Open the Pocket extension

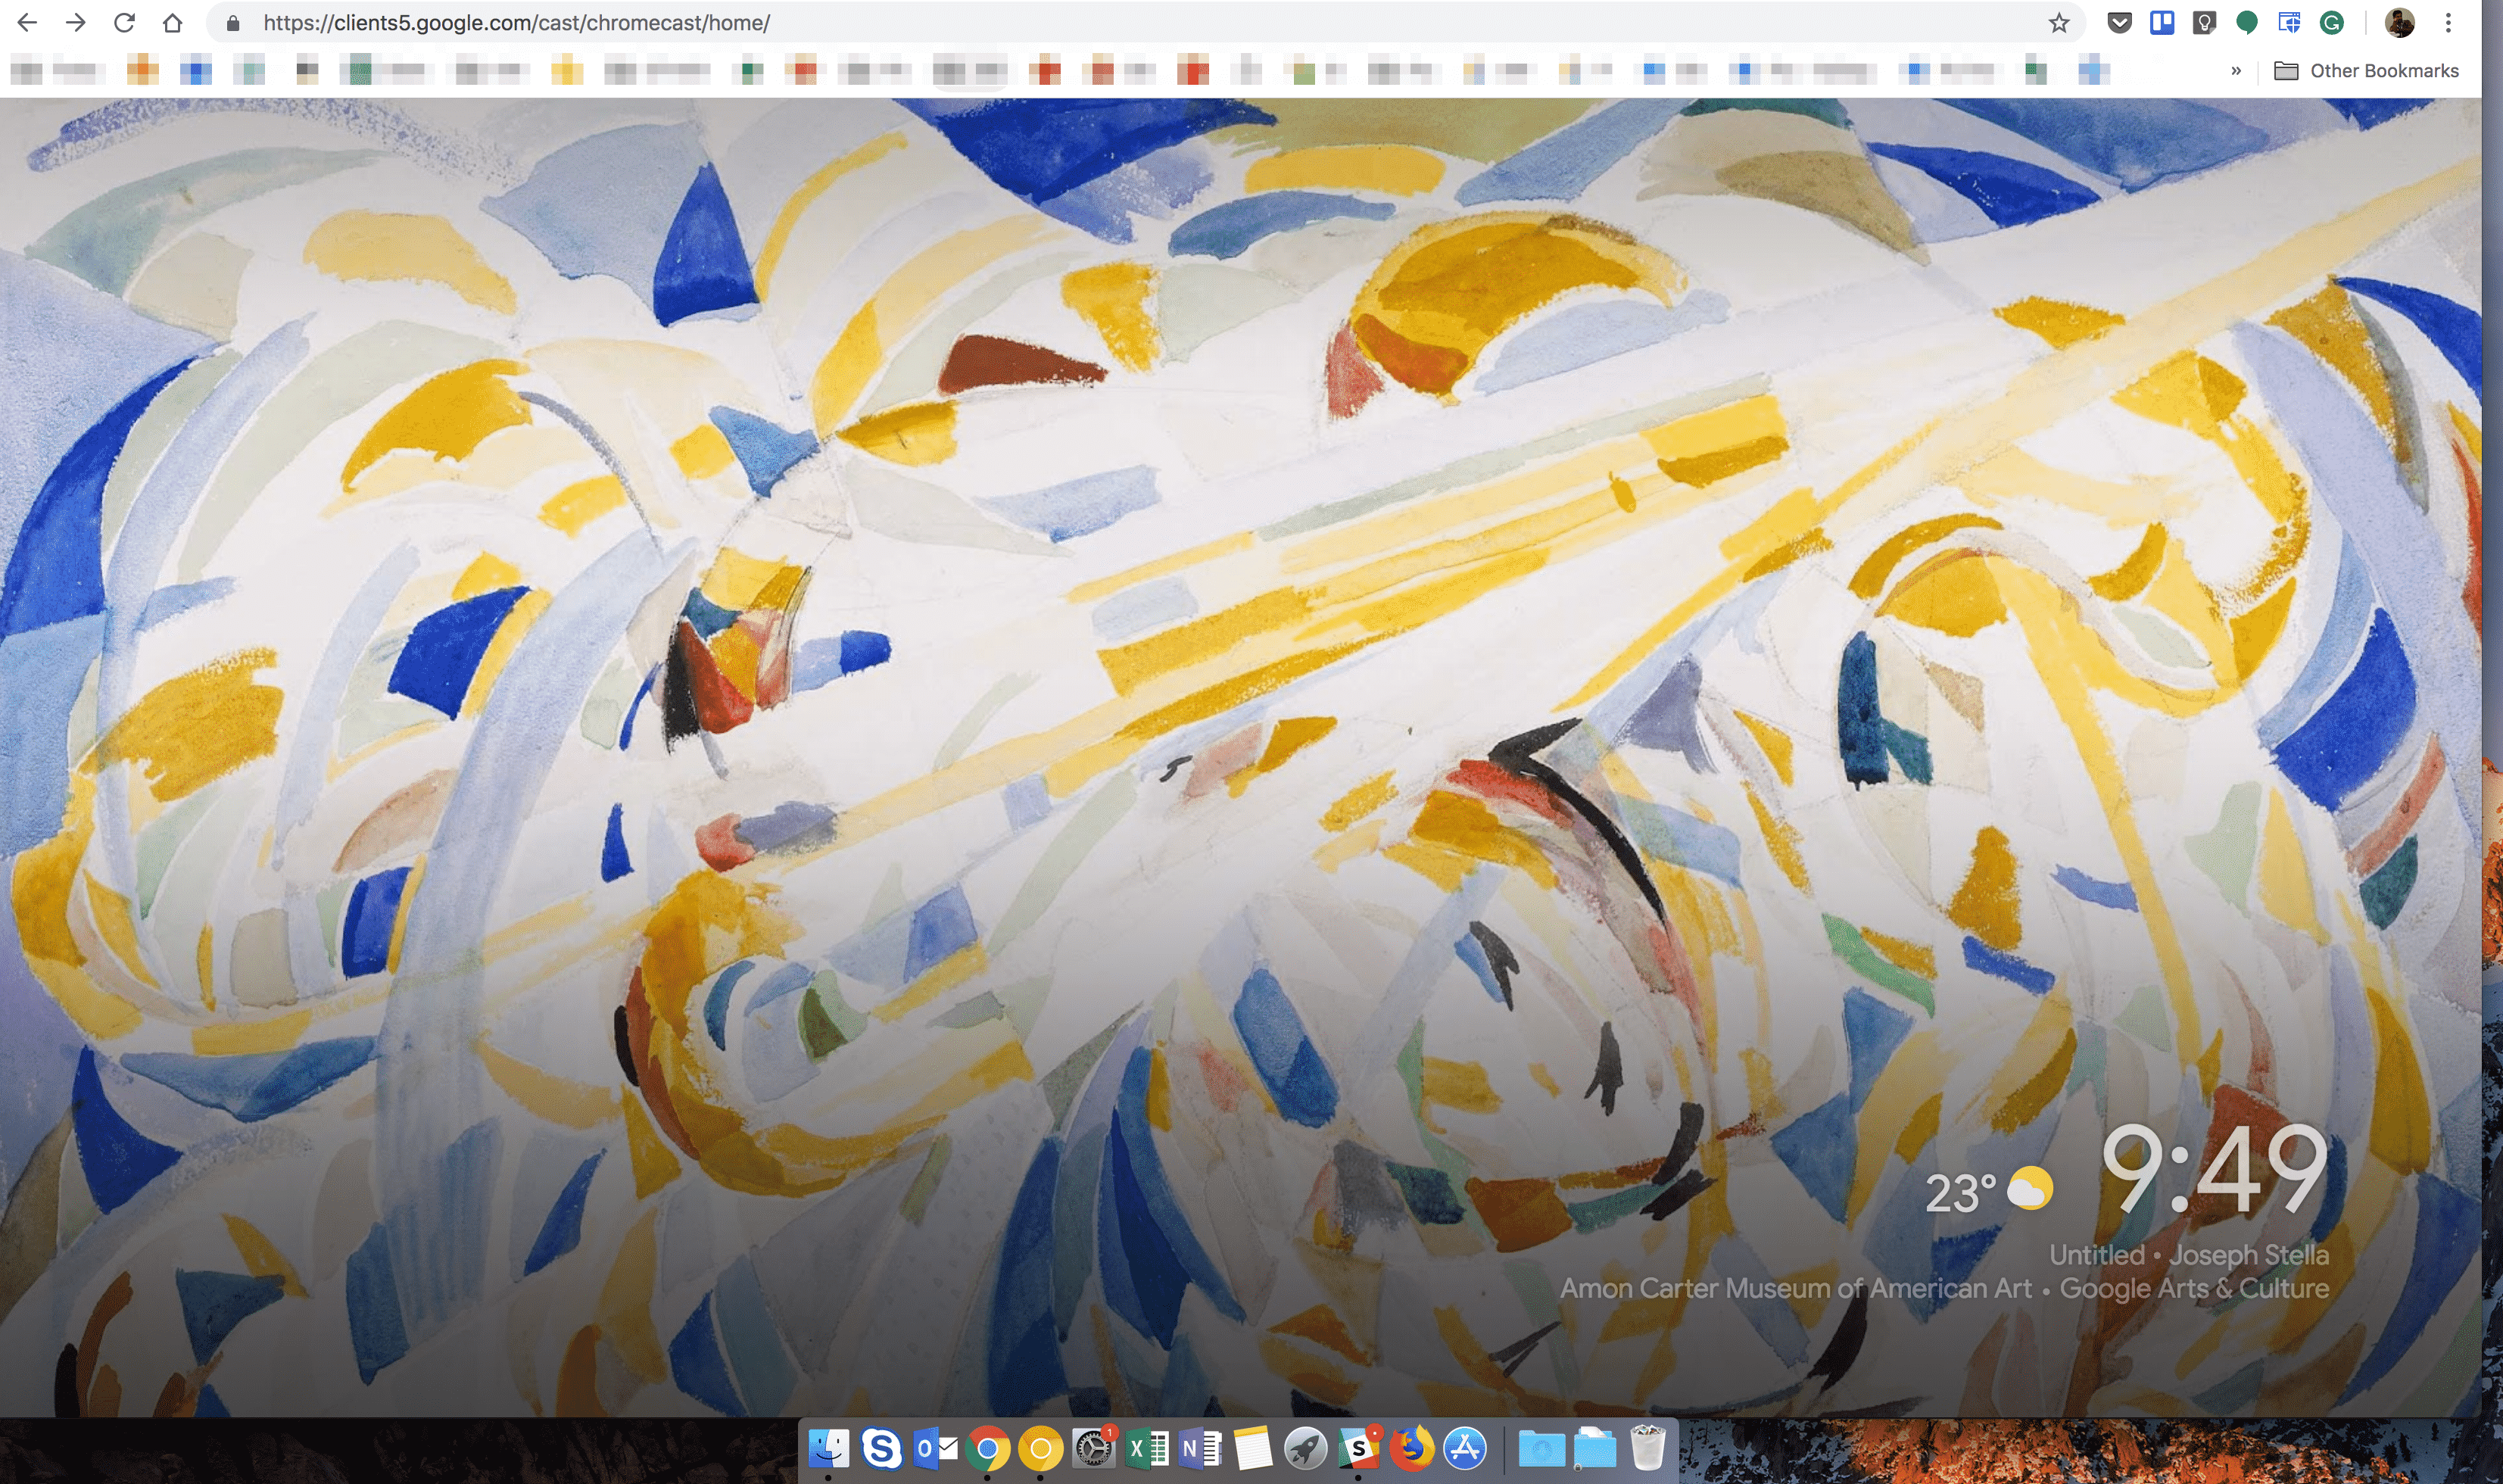tap(2119, 22)
